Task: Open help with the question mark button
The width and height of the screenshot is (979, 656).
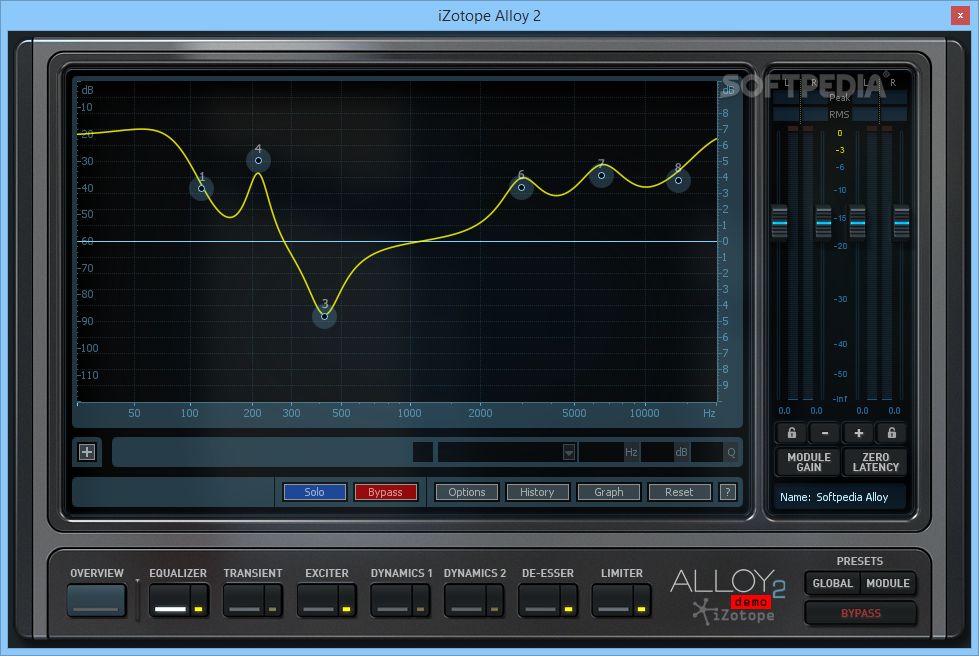Action: (727, 492)
